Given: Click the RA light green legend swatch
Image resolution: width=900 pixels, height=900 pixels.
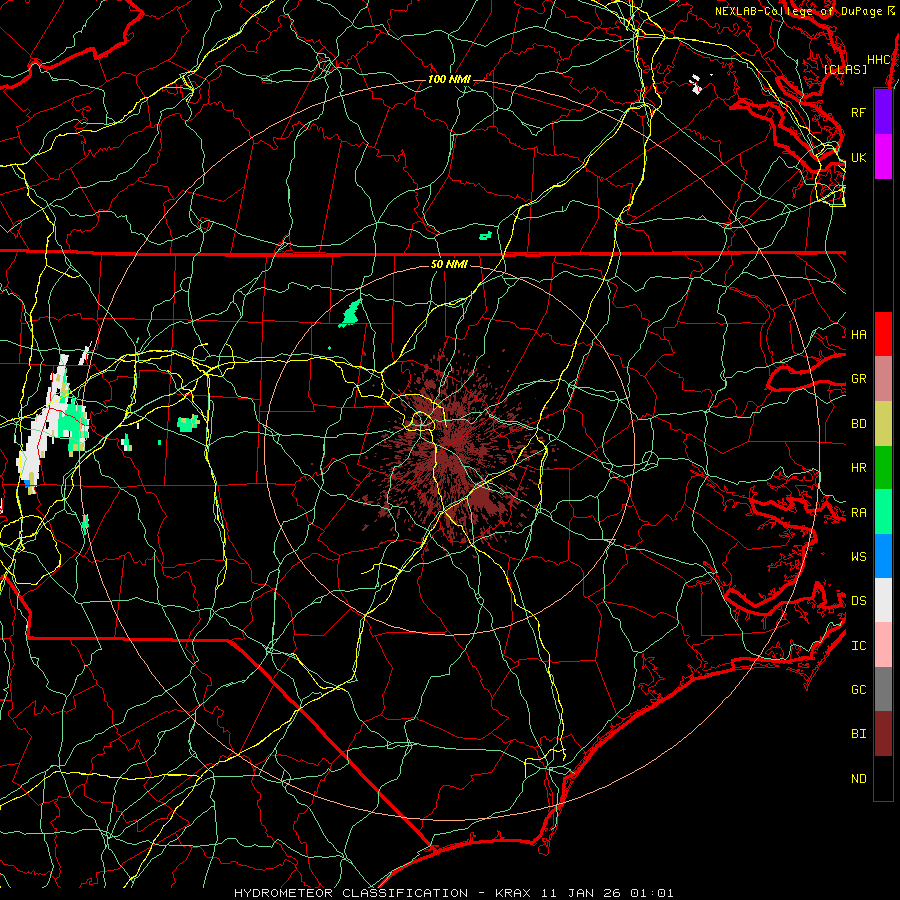Looking at the screenshot, I should pos(883,511).
